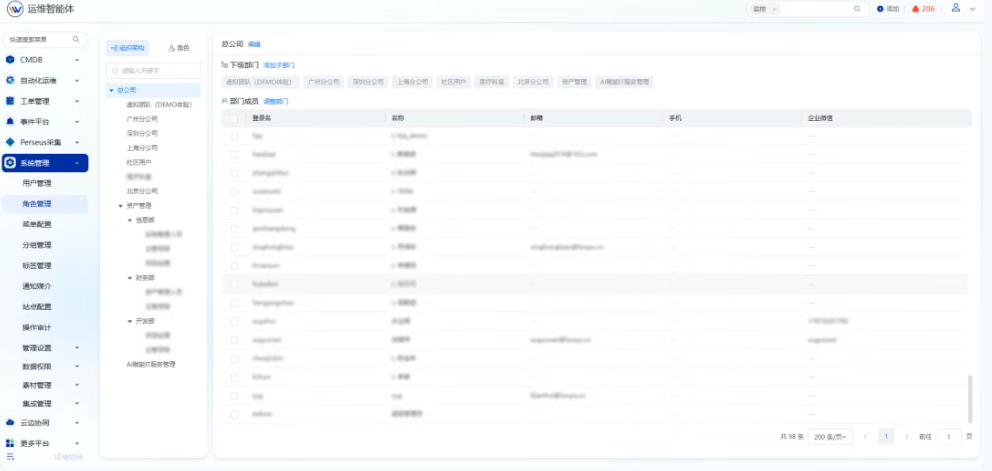Viewport: 992px width, 471px height.
Task: Click the blue plus add icon in header
Action: (x=880, y=9)
